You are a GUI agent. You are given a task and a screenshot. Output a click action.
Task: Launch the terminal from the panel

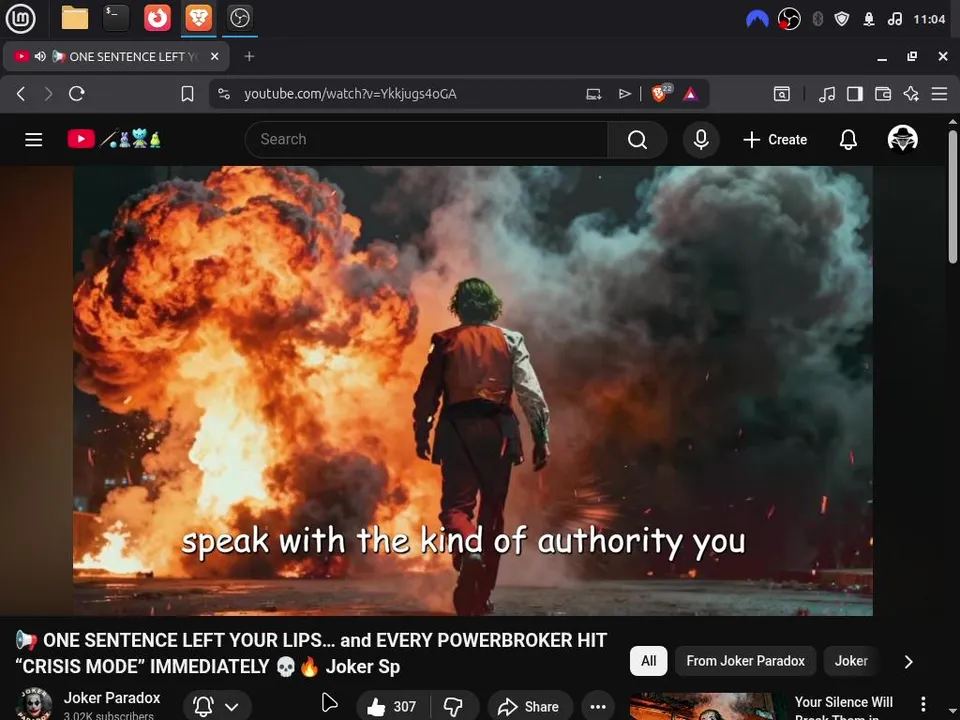116,18
